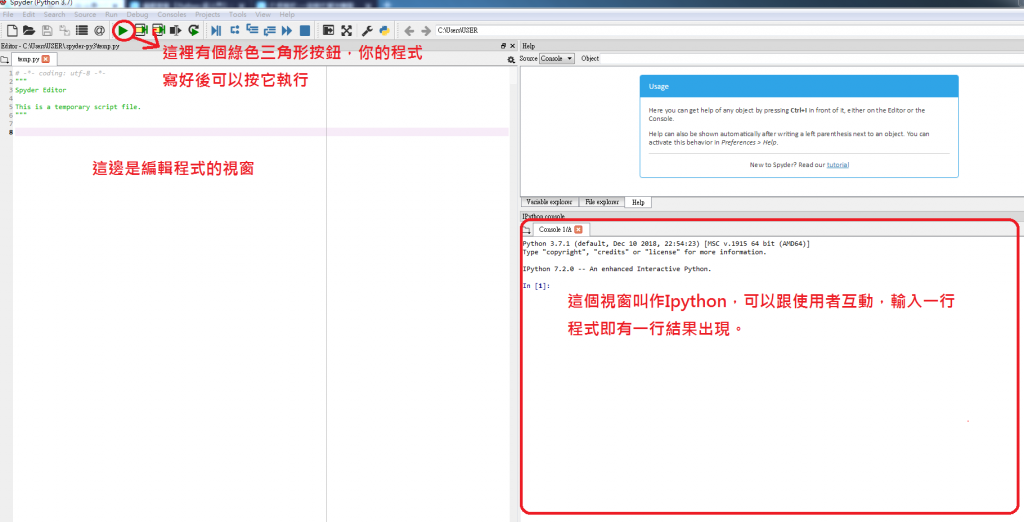Click the 'Spyder Editor' docstring line
This screenshot has width=1024, height=522.
tap(40, 90)
